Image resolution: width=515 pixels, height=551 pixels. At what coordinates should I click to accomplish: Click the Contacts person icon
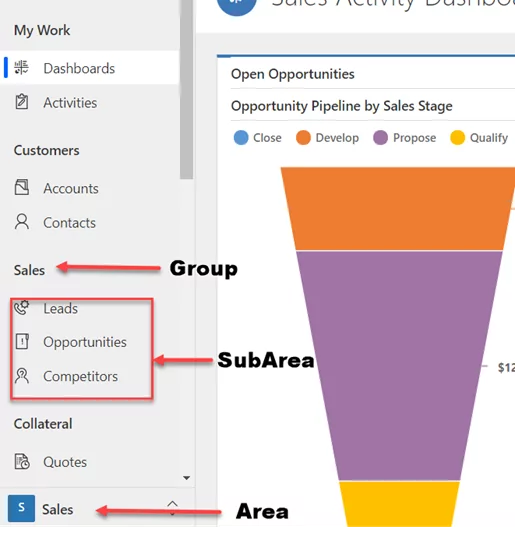coord(22,222)
